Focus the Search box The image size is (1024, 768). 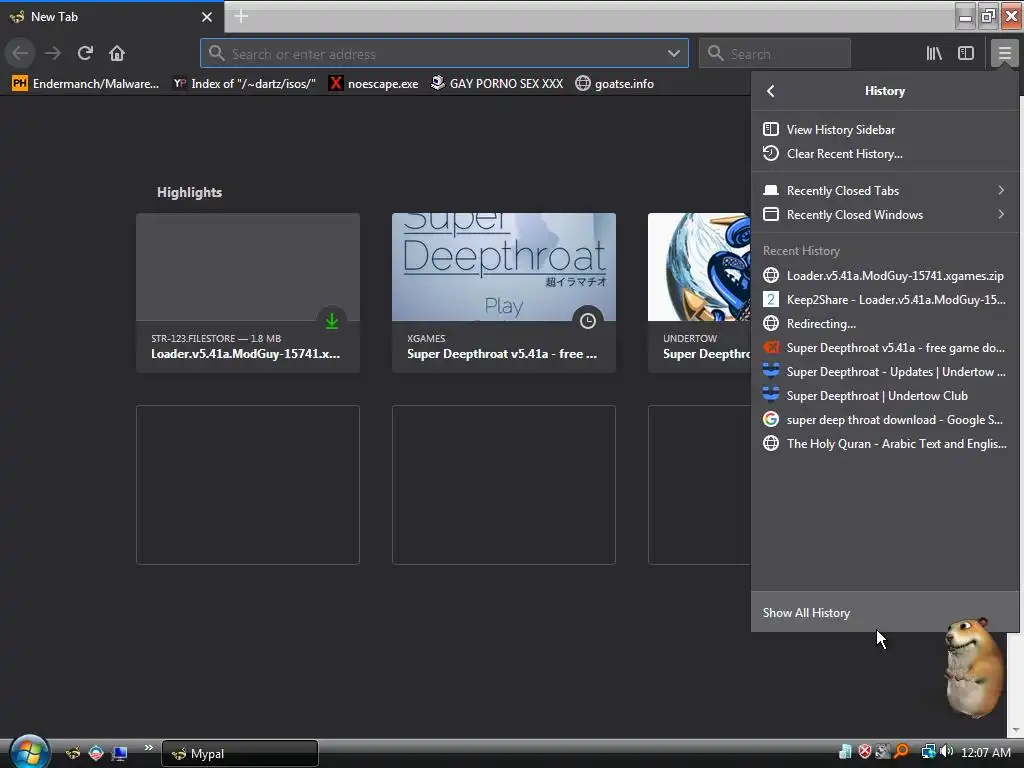click(x=775, y=54)
